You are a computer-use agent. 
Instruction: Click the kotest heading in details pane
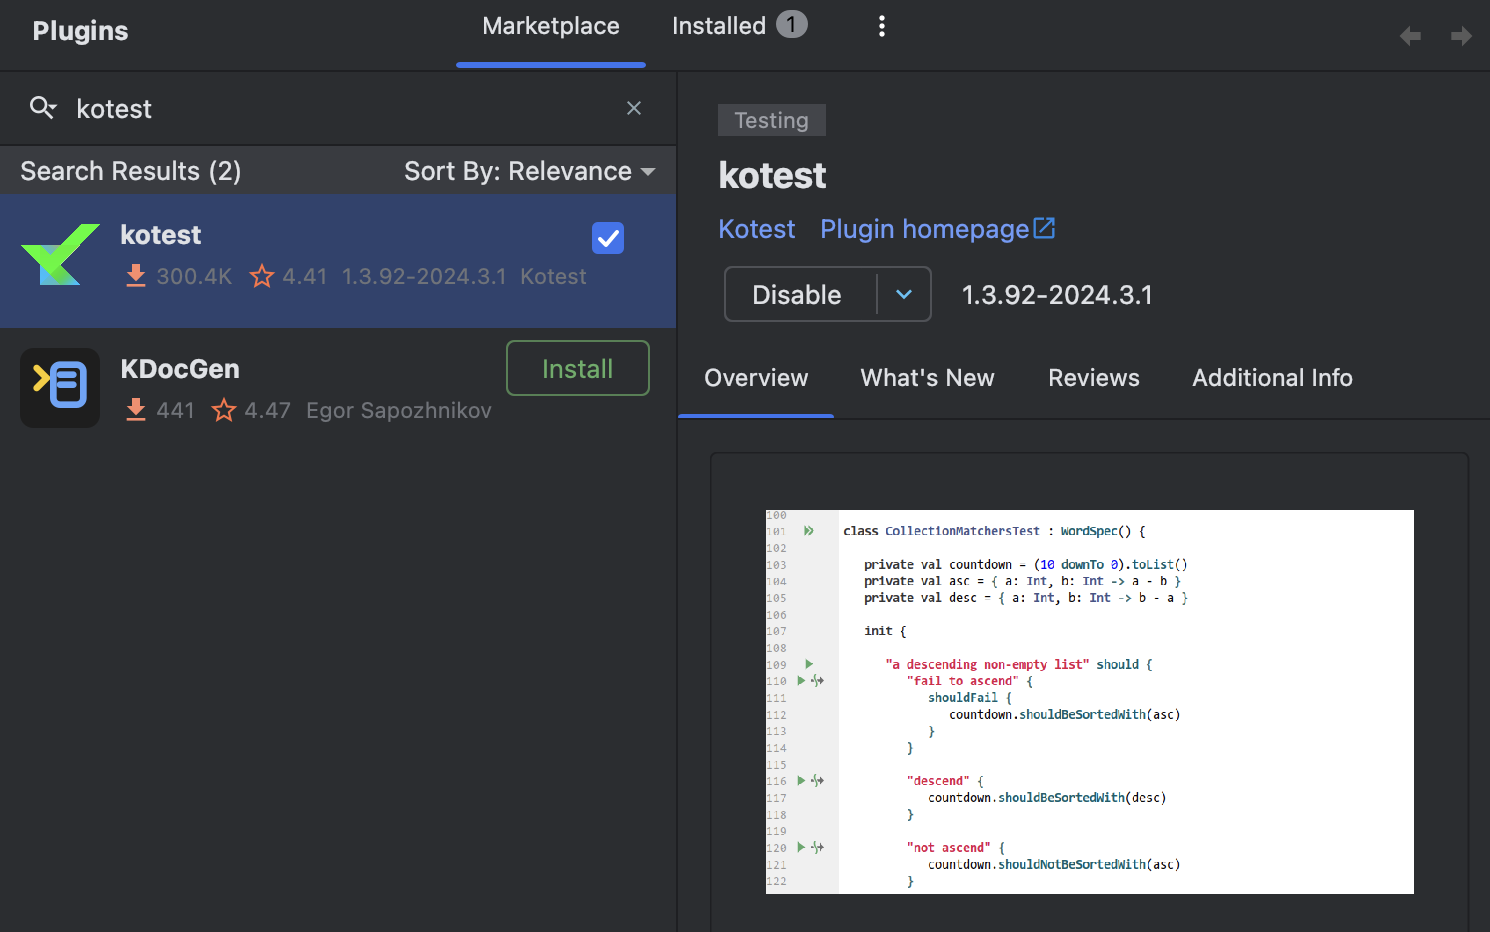[x=772, y=176]
